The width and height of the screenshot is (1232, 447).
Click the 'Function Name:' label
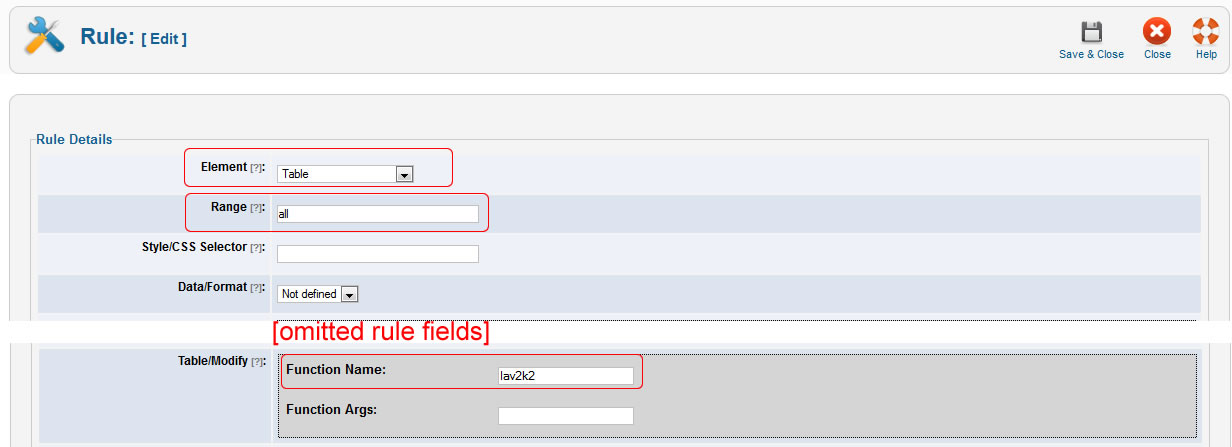tap(336, 370)
